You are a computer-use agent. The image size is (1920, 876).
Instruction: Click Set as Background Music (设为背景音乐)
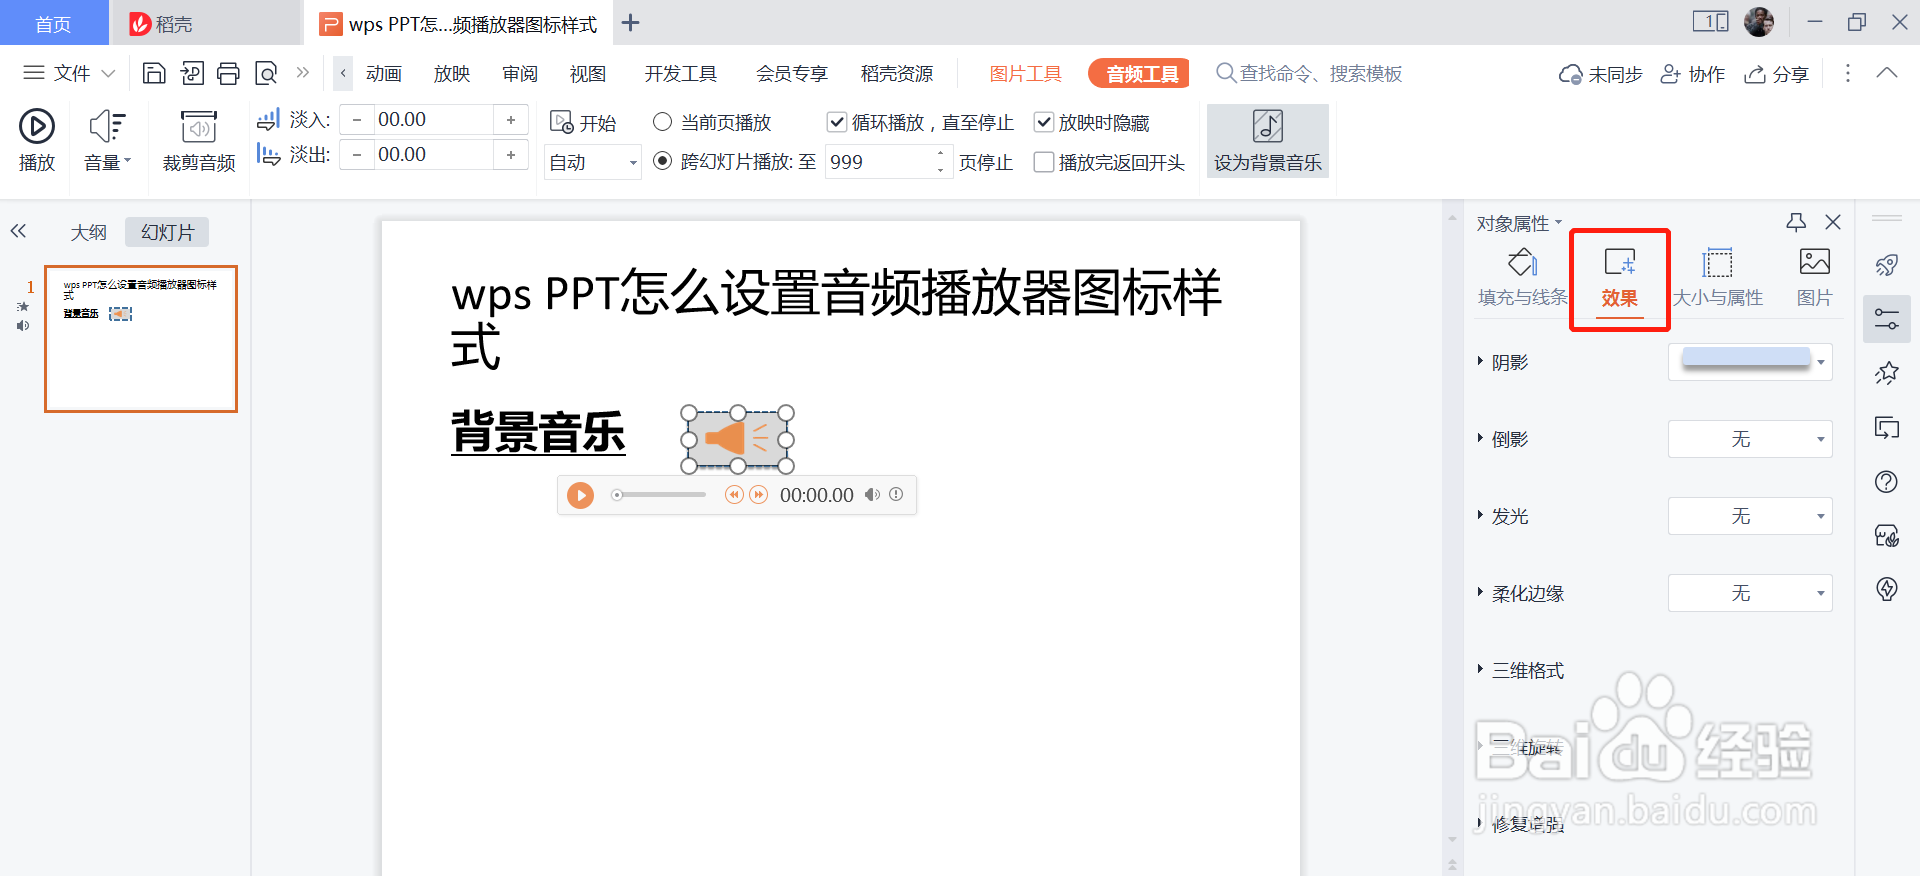[x=1267, y=141]
